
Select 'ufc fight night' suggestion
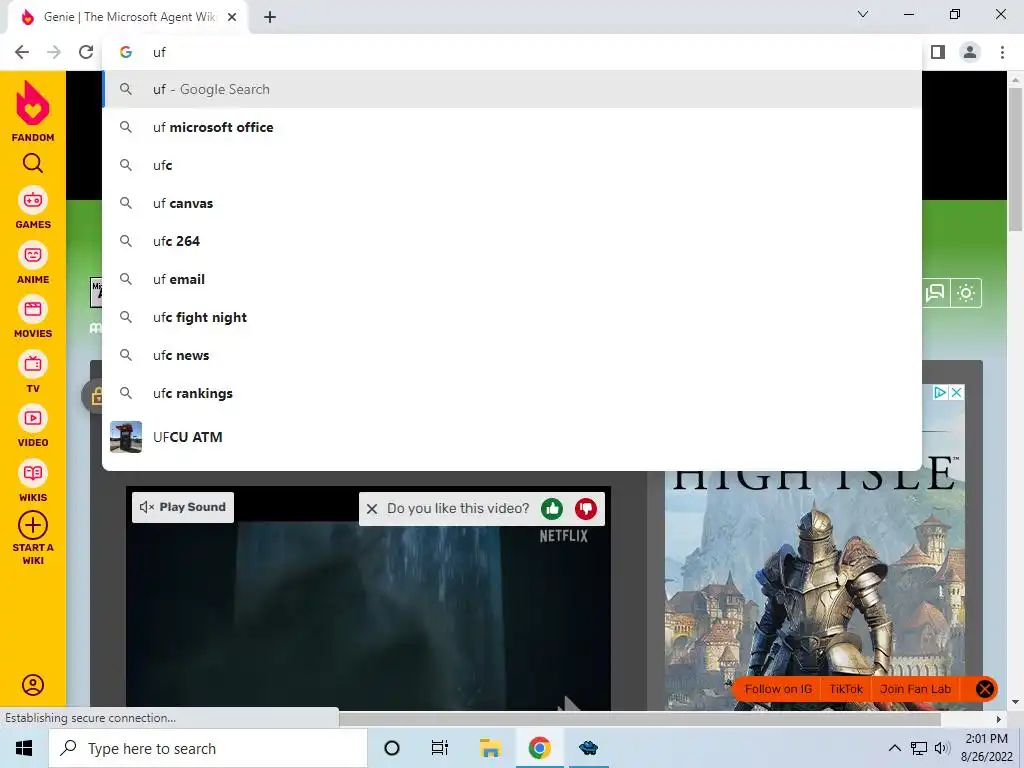pos(512,317)
